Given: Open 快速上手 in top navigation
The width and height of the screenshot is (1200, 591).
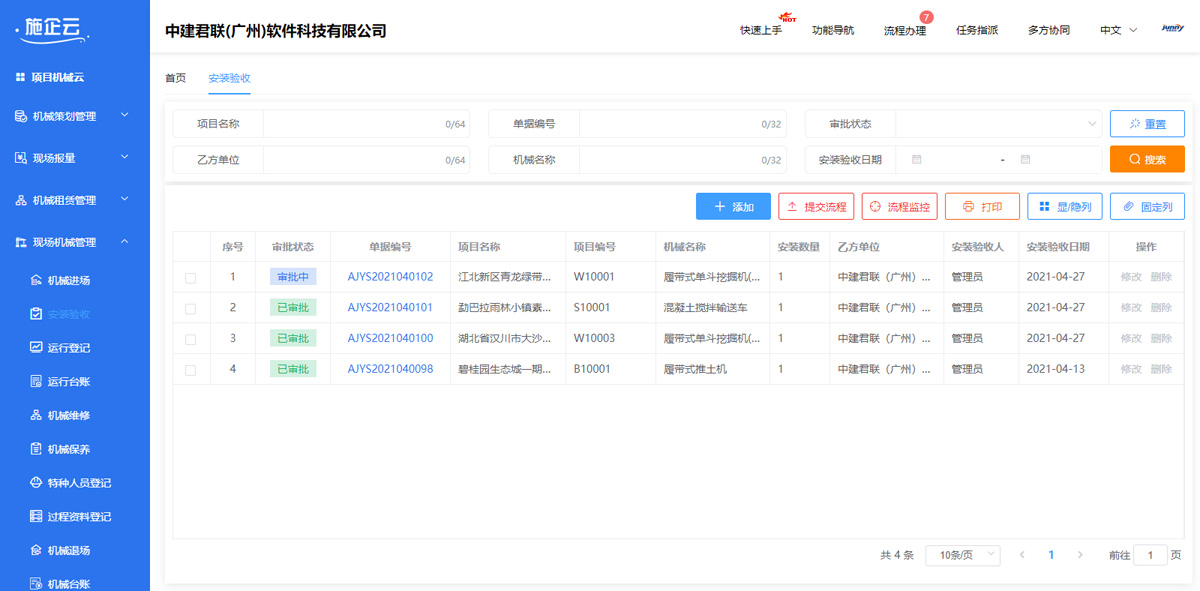Looking at the screenshot, I should click(761, 30).
